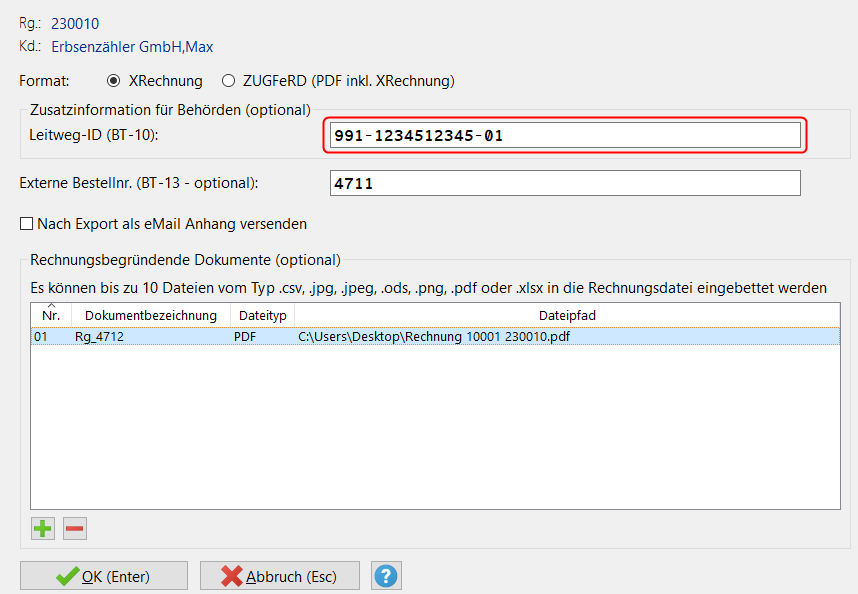
Task: Click into the Leitweg-ID (BT-10) field
Action: [565, 135]
